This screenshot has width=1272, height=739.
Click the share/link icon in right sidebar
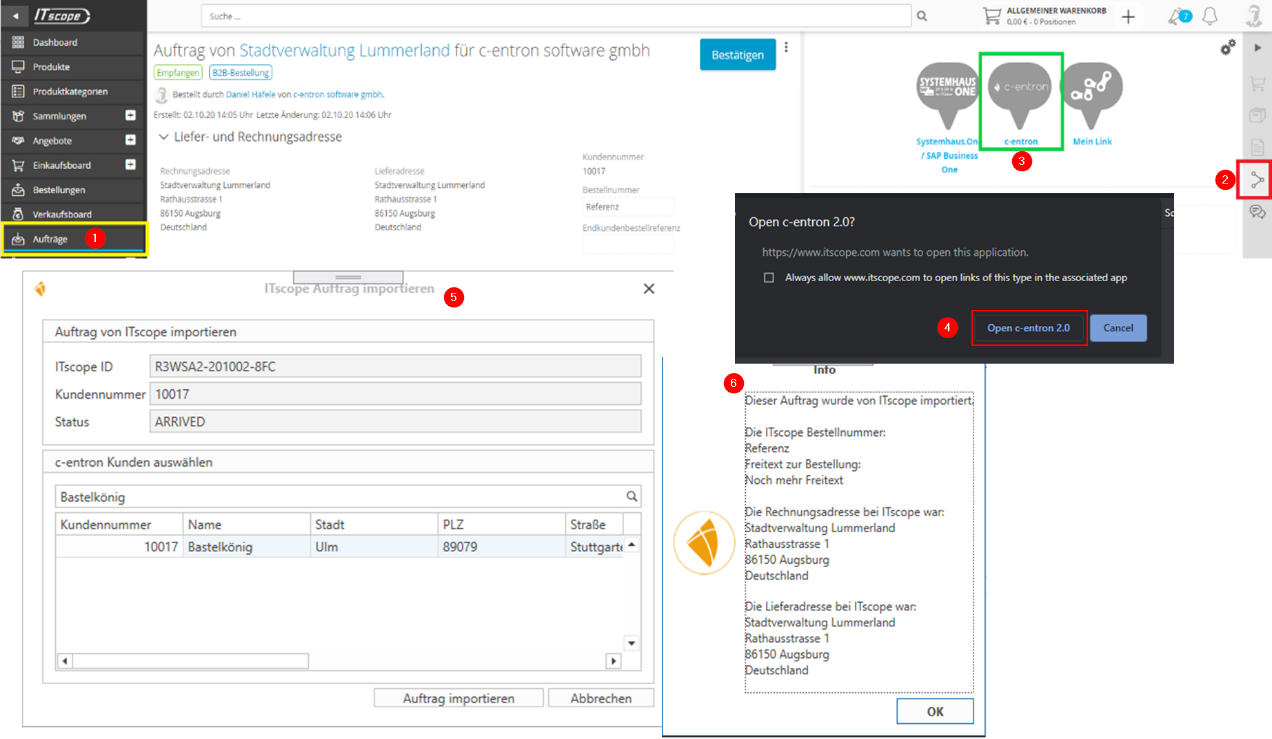pyautogui.click(x=1256, y=180)
